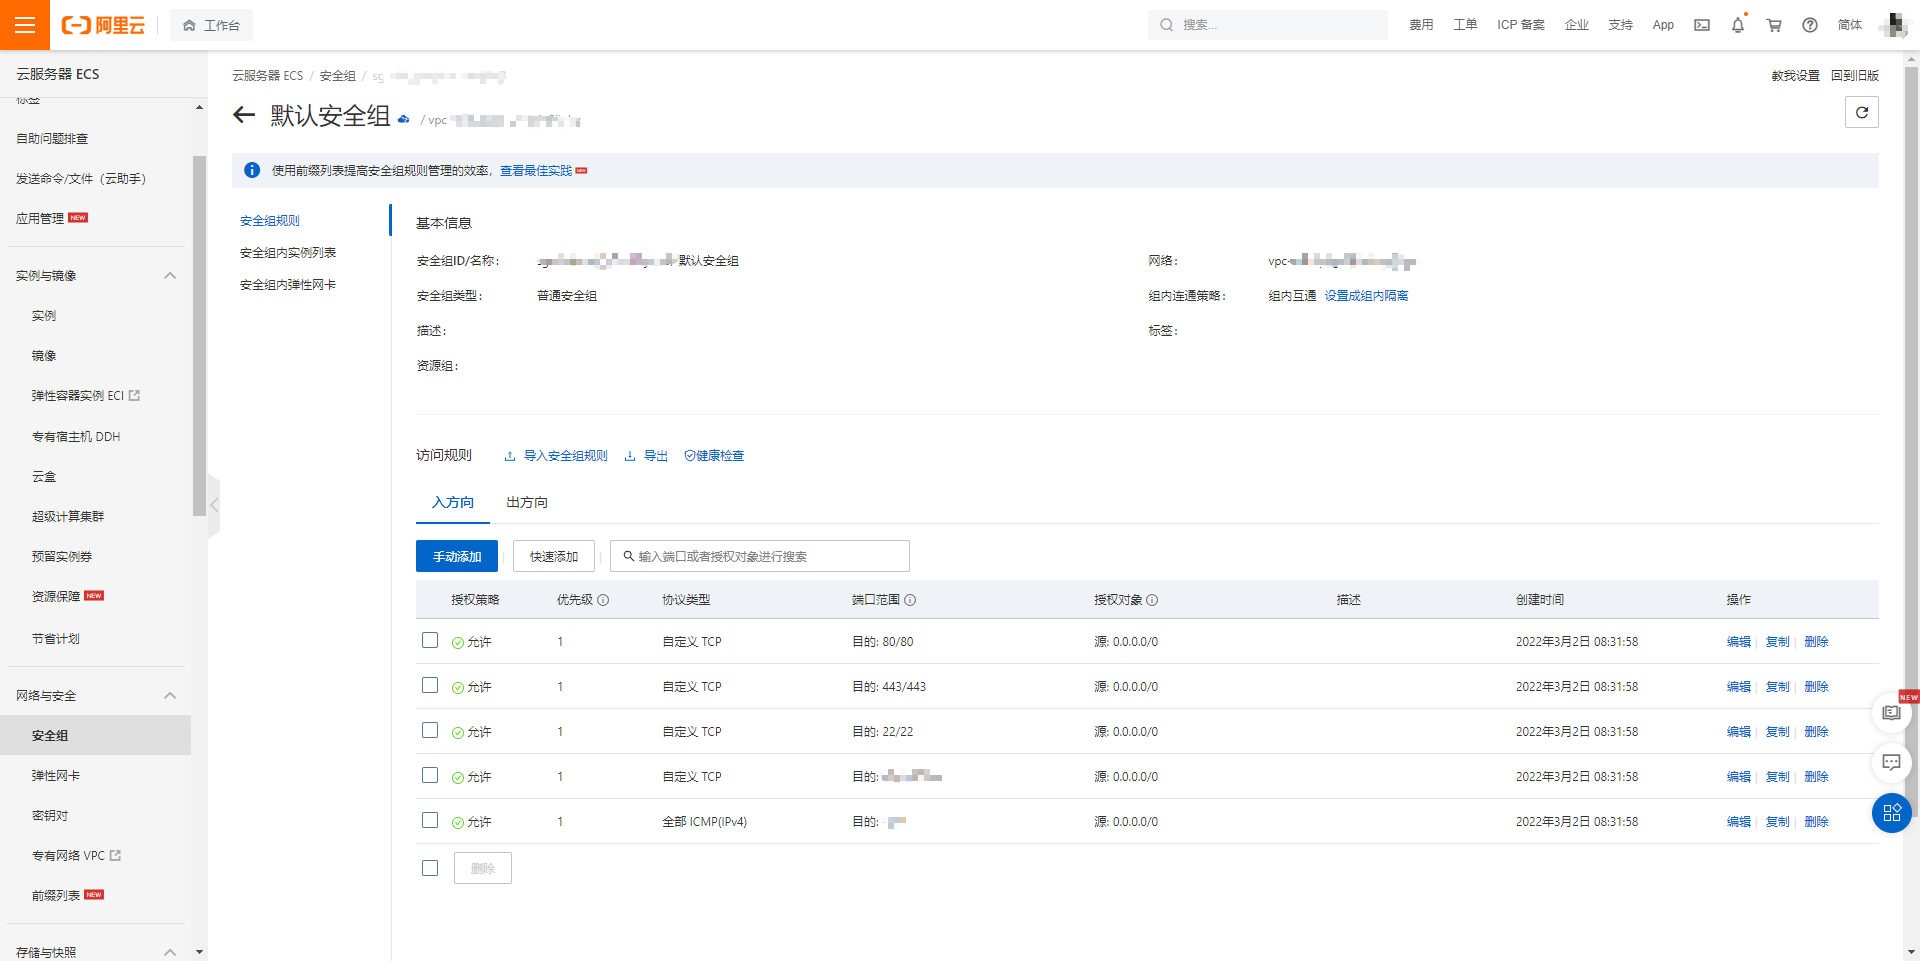Focus the port or authorization object search field
The width and height of the screenshot is (1920, 961).
760,556
